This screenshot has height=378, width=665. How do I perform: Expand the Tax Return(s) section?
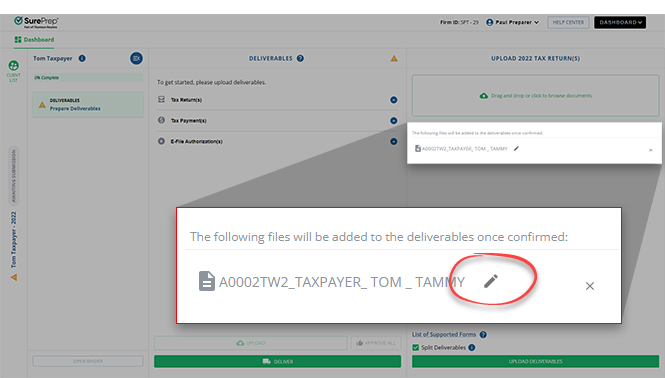(x=394, y=100)
